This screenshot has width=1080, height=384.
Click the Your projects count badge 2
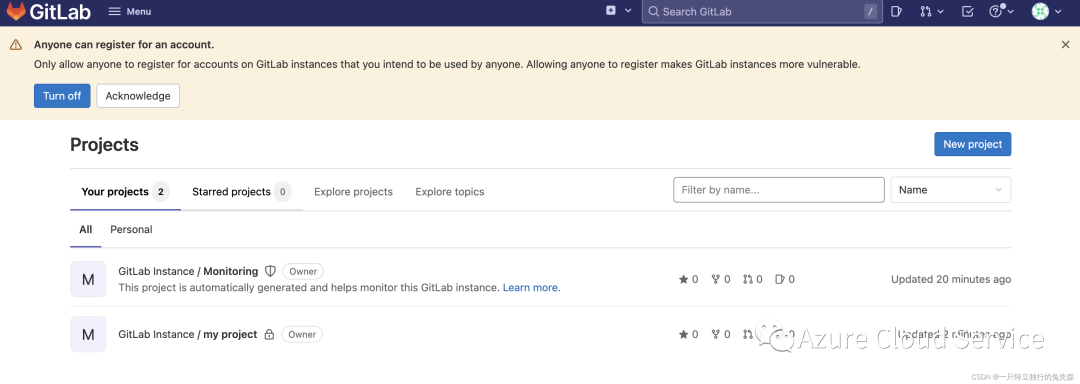(161, 191)
